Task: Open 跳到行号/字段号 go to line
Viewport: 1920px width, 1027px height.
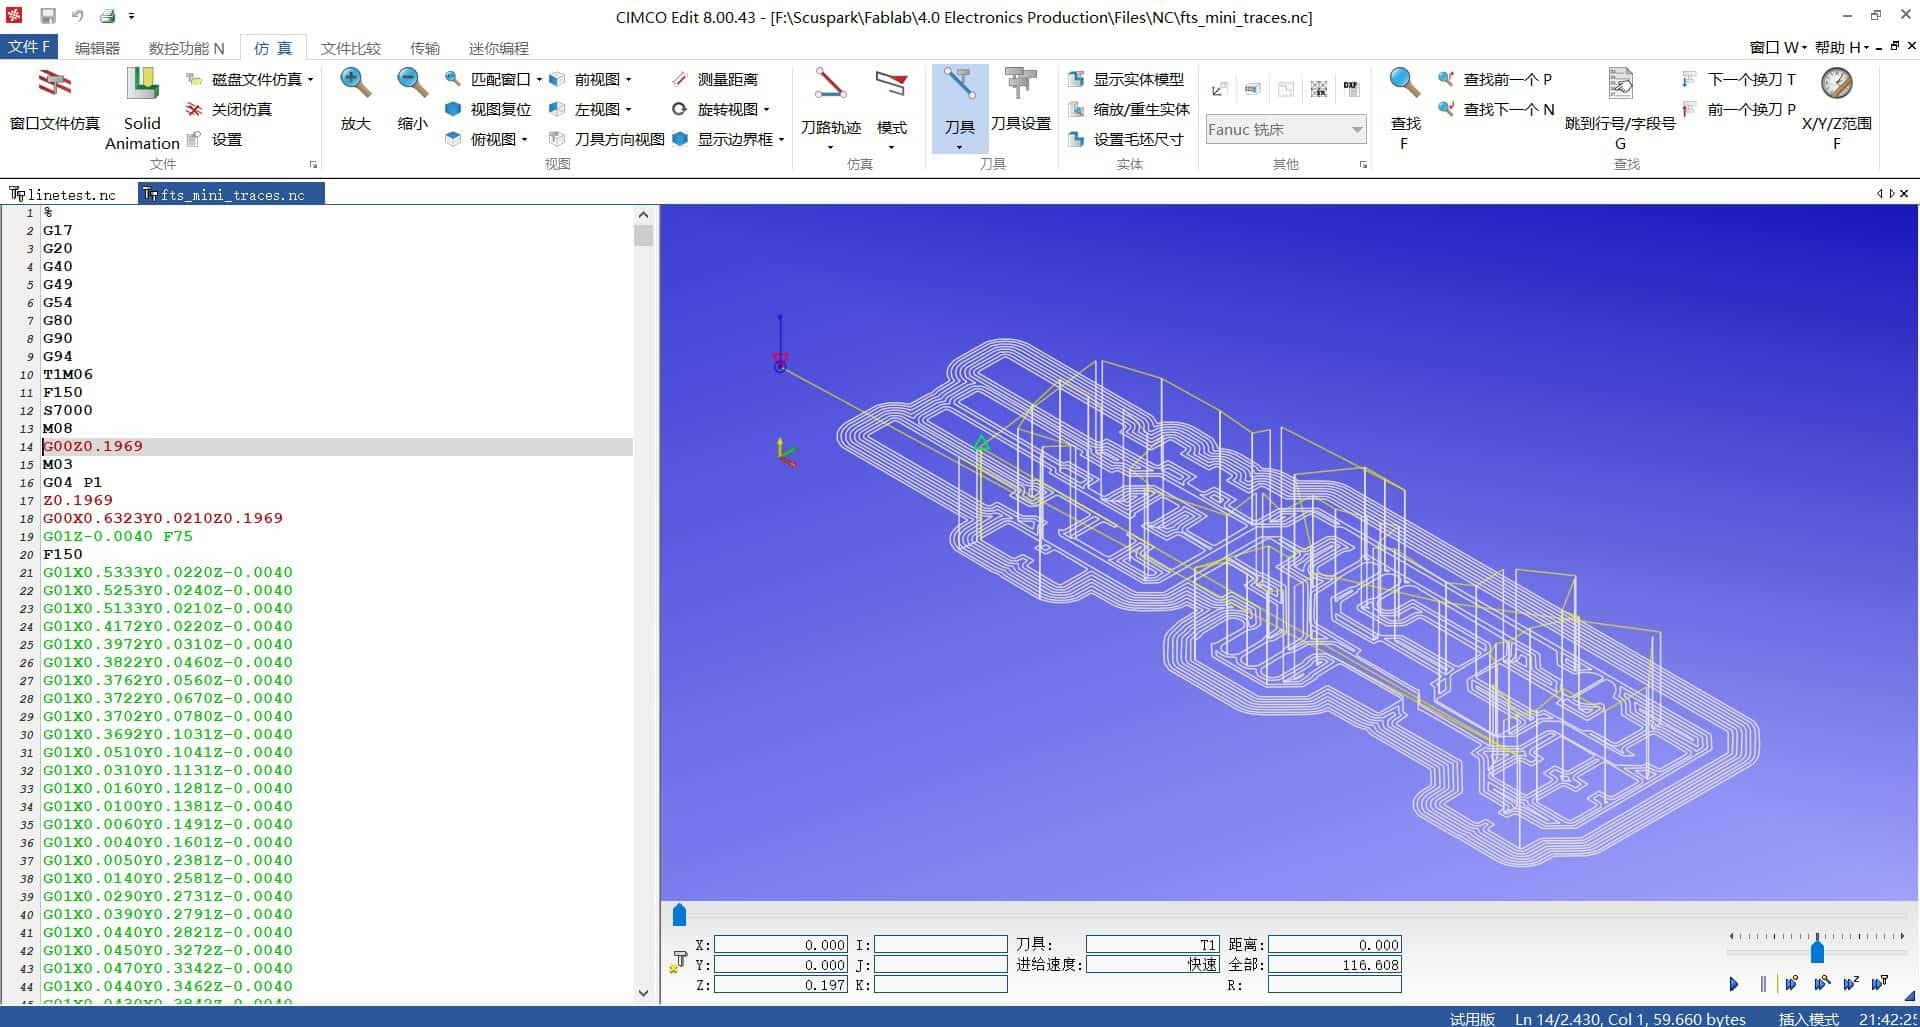Action: pyautogui.click(x=1620, y=108)
